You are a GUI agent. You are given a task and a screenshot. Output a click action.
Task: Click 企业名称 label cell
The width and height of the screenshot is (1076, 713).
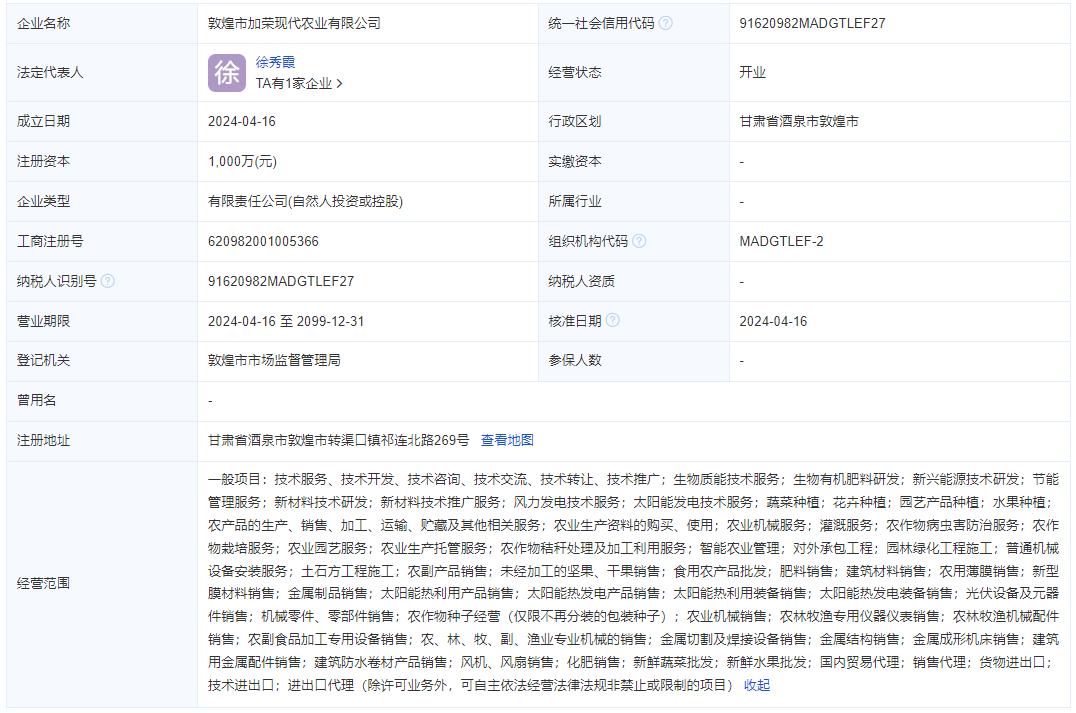coord(102,23)
